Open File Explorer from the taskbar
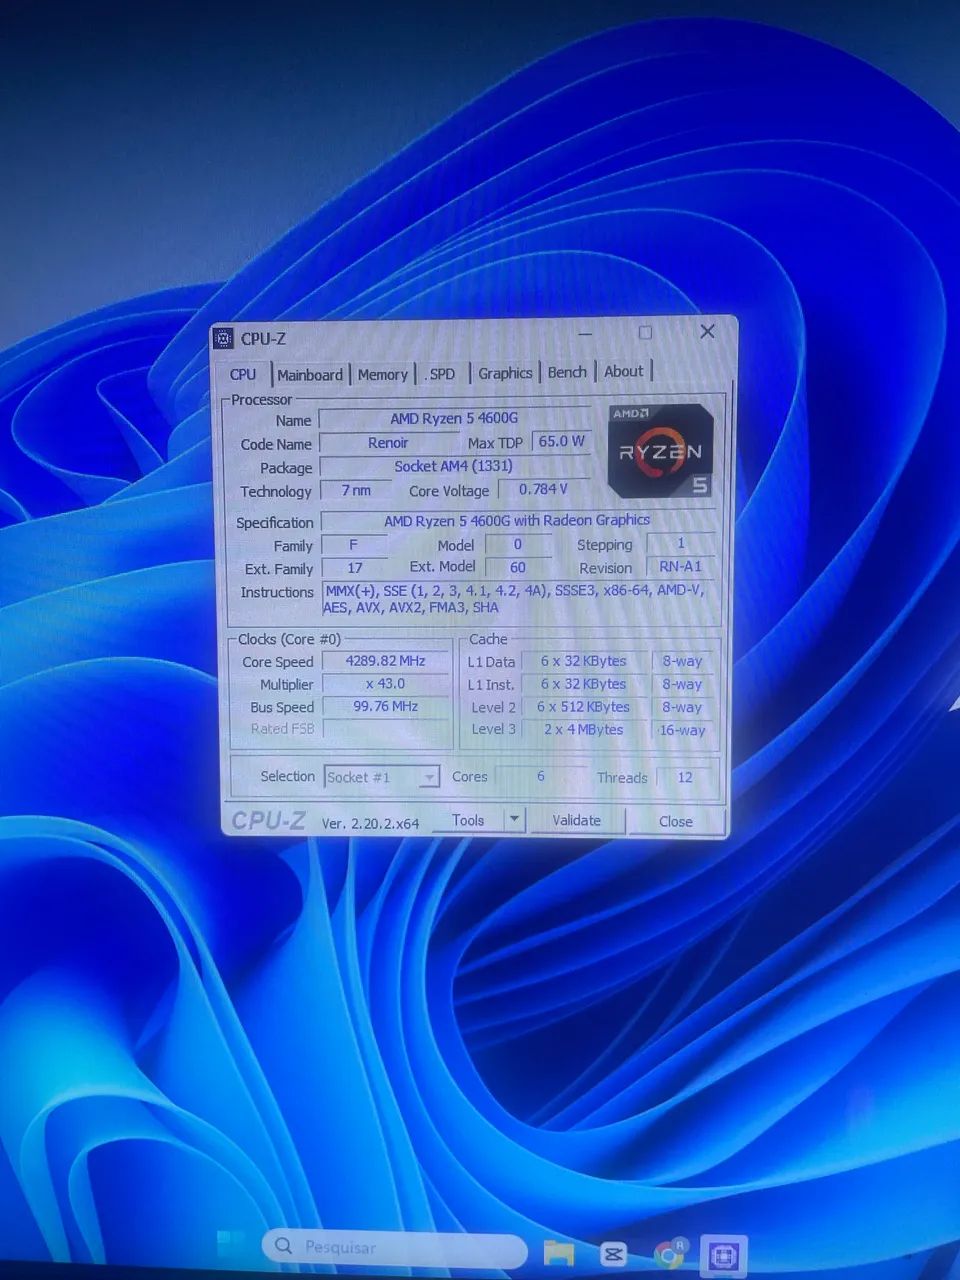 558,1252
